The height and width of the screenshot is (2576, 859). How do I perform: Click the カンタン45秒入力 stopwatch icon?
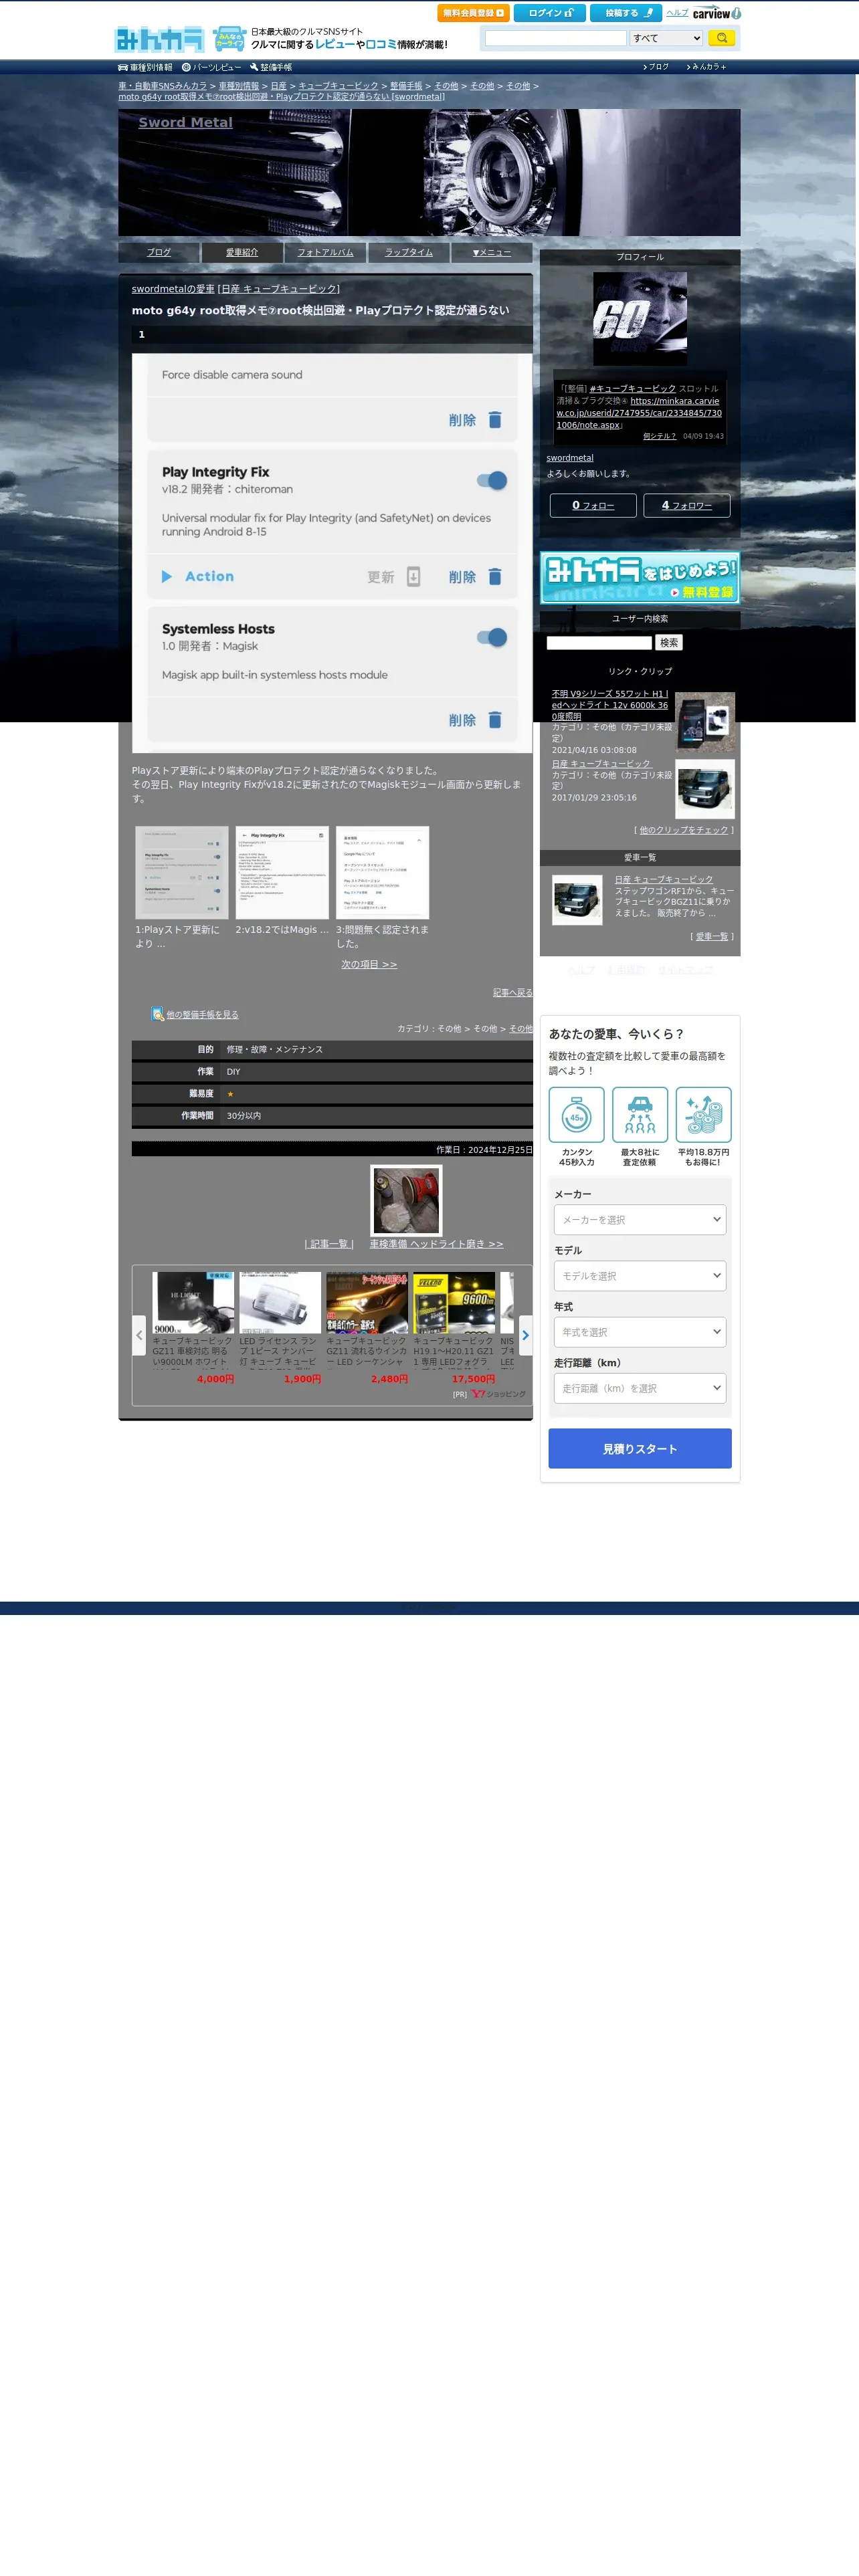[576, 1115]
